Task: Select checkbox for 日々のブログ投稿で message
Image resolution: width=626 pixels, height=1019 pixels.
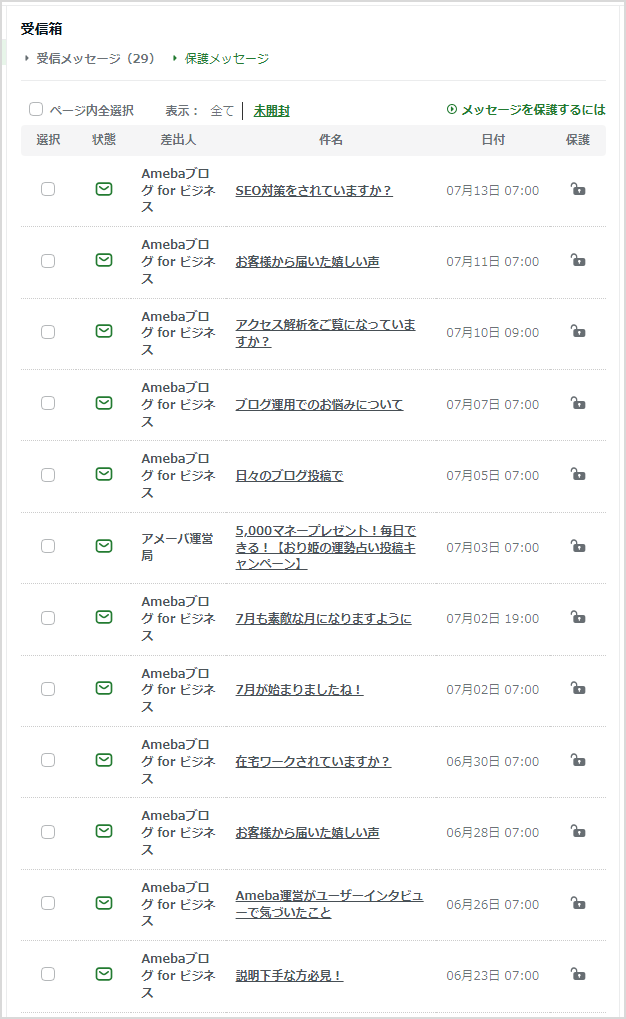Action: [x=48, y=475]
